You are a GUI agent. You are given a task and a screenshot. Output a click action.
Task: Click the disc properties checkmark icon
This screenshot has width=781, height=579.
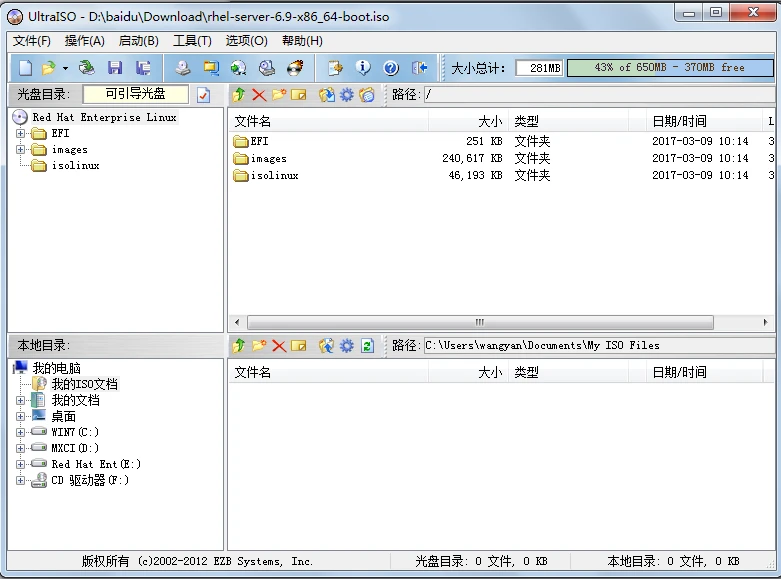pos(203,95)
